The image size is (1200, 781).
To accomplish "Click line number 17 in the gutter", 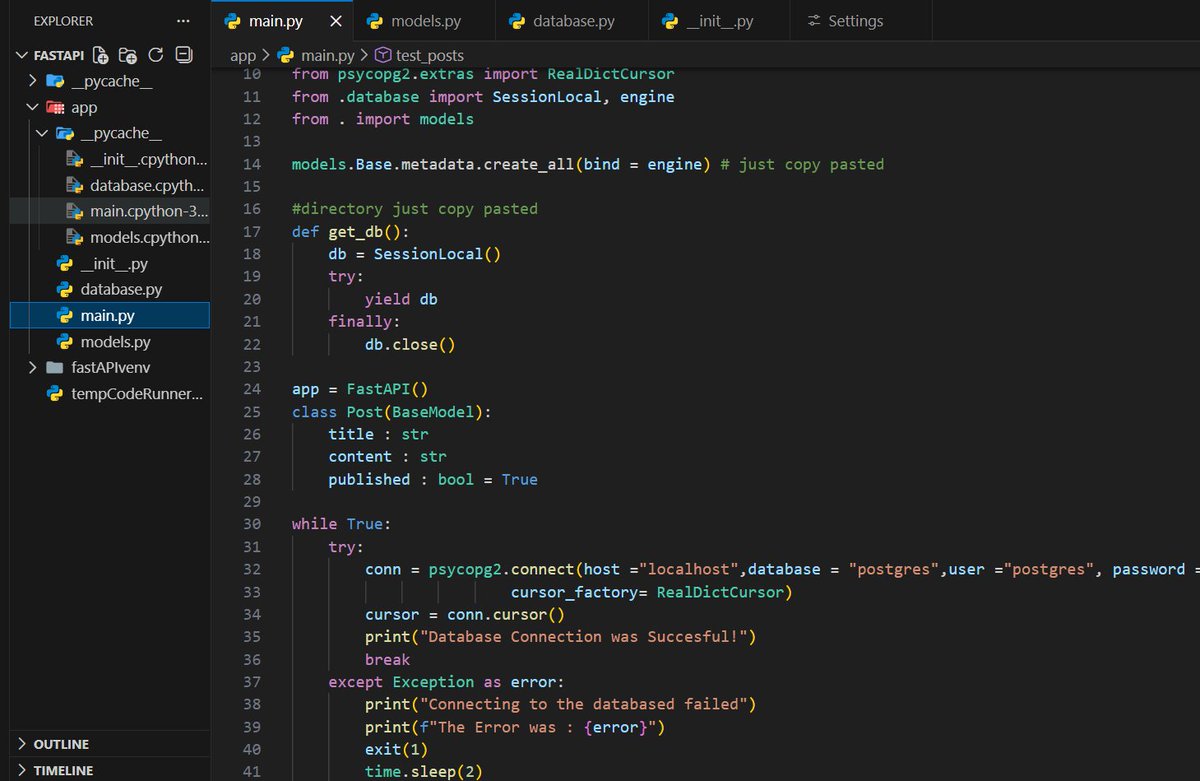I will click(x=252, y=231).
